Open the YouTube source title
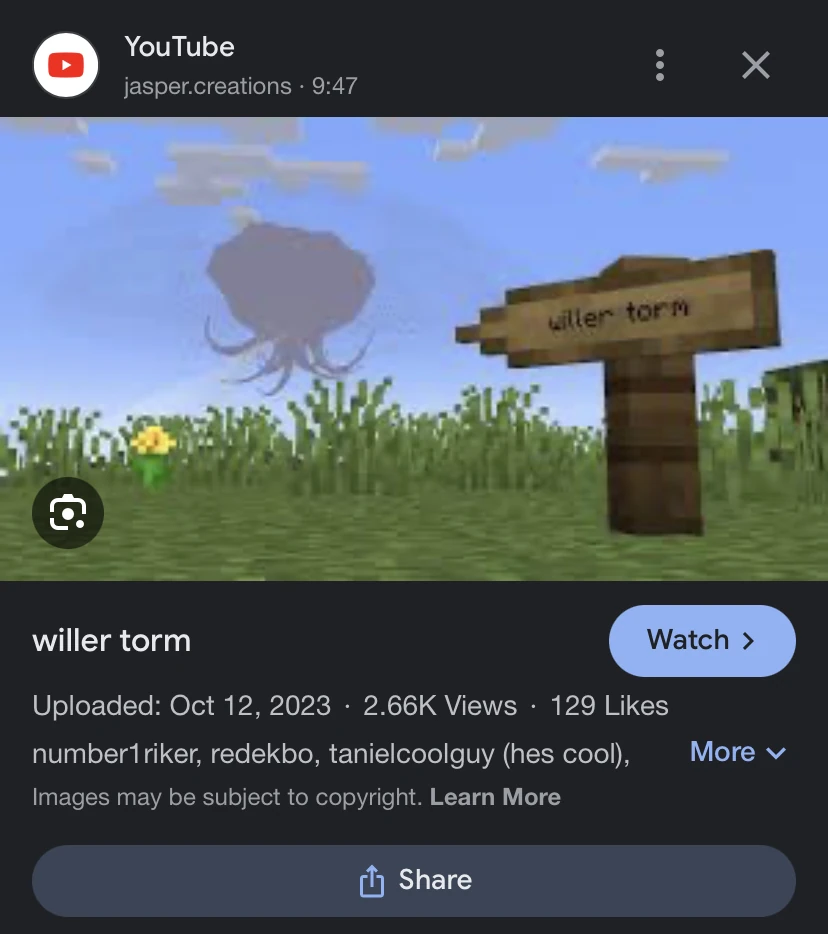The image size is (828, 934). (x=179, y=46)
